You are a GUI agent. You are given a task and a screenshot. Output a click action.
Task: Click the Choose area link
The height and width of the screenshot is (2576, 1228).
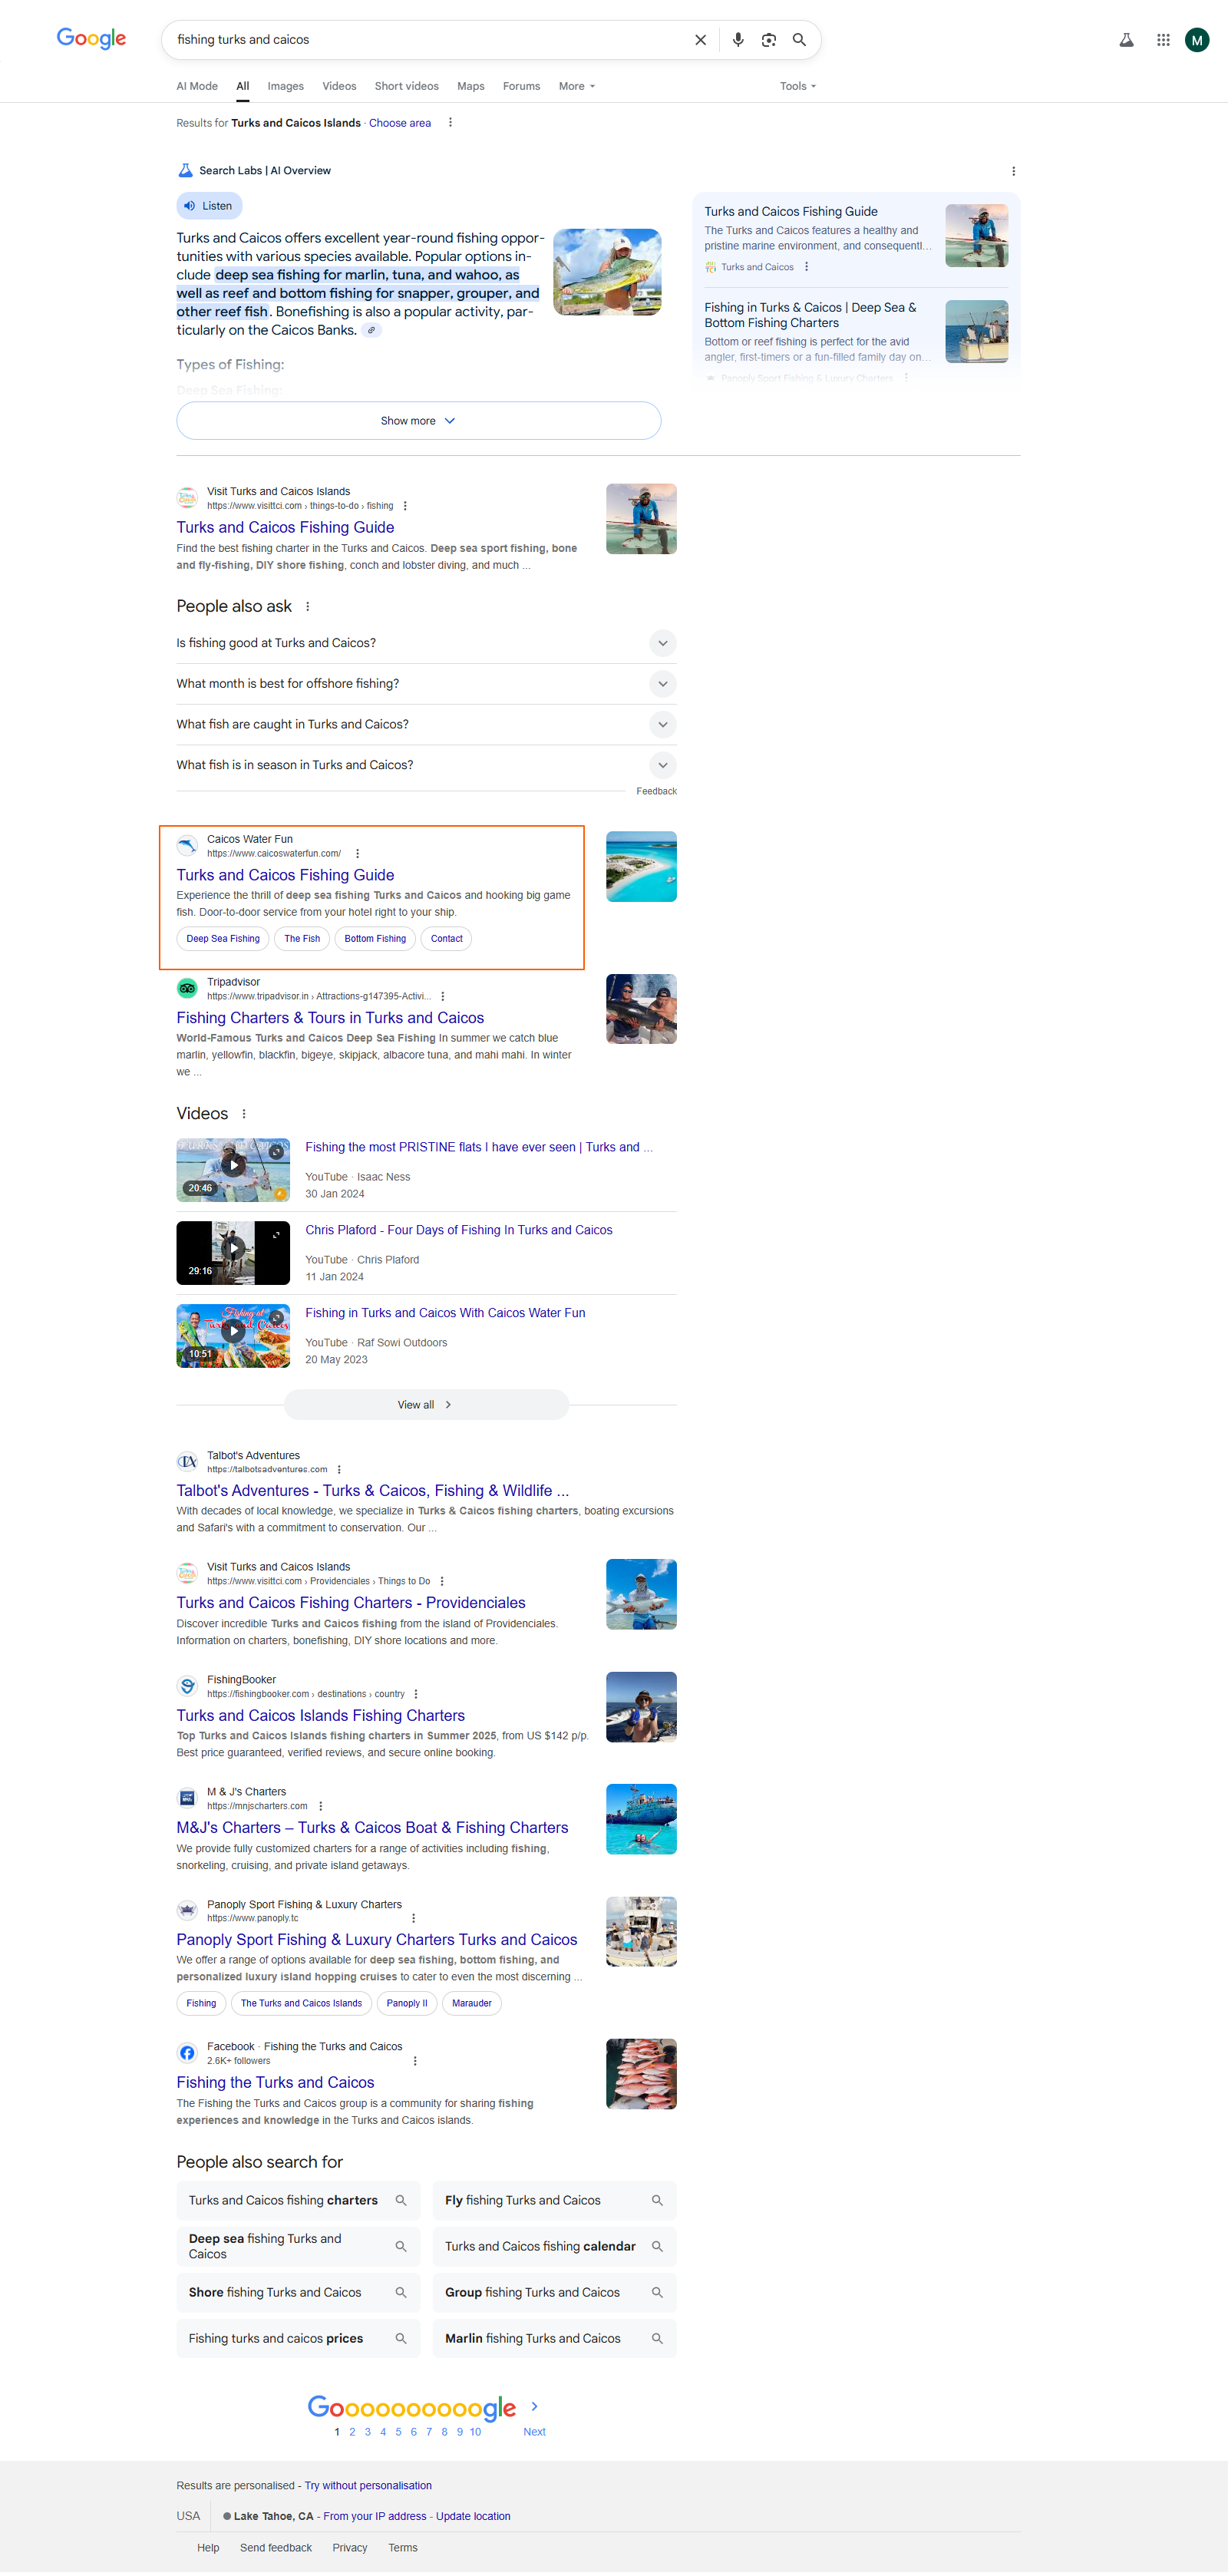point(400,123)
